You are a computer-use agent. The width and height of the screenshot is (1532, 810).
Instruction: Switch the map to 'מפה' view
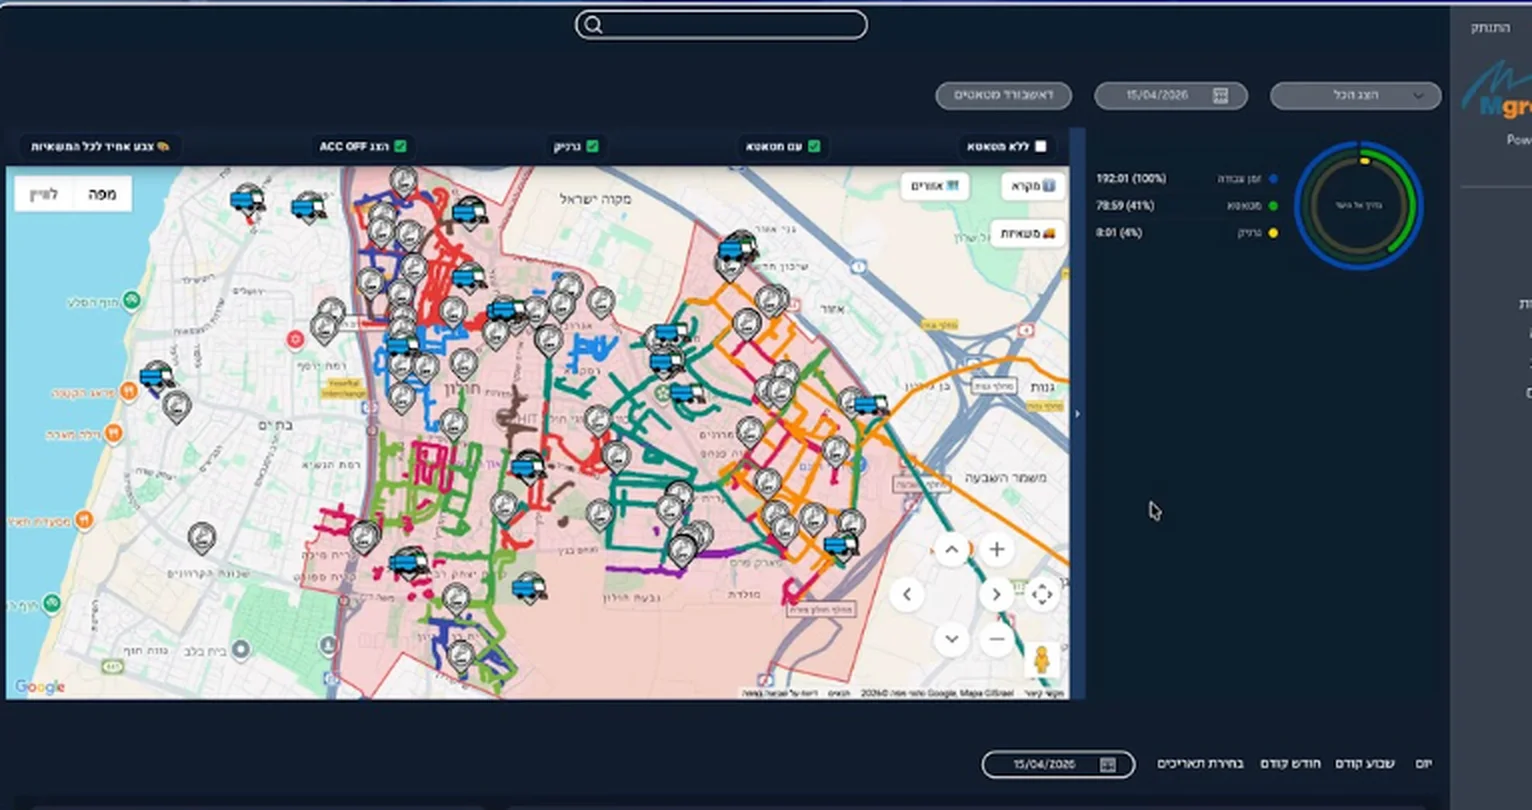pyautogui.click(x=102, y=194)
